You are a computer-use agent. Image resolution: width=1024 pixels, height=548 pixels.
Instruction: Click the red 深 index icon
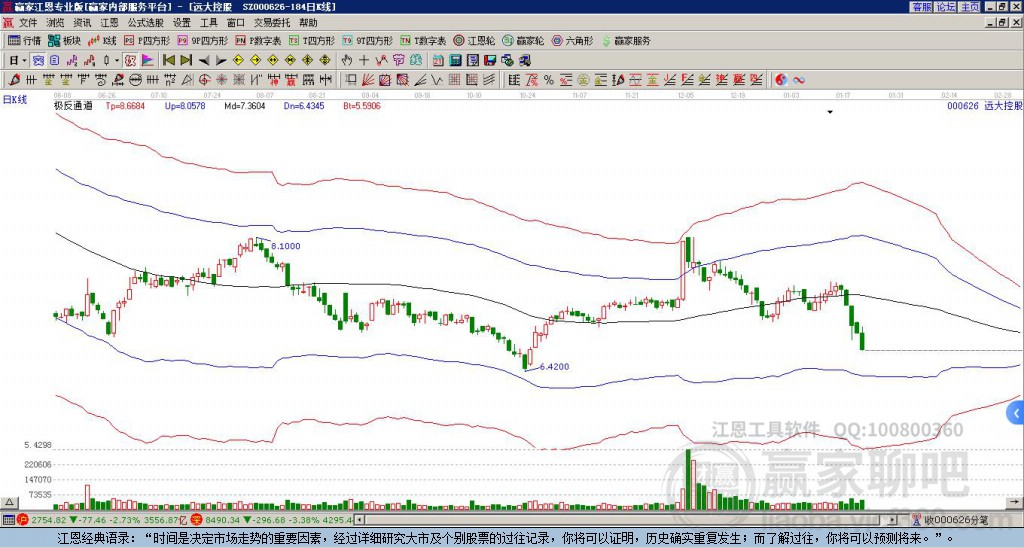click(x=196, y=520)
